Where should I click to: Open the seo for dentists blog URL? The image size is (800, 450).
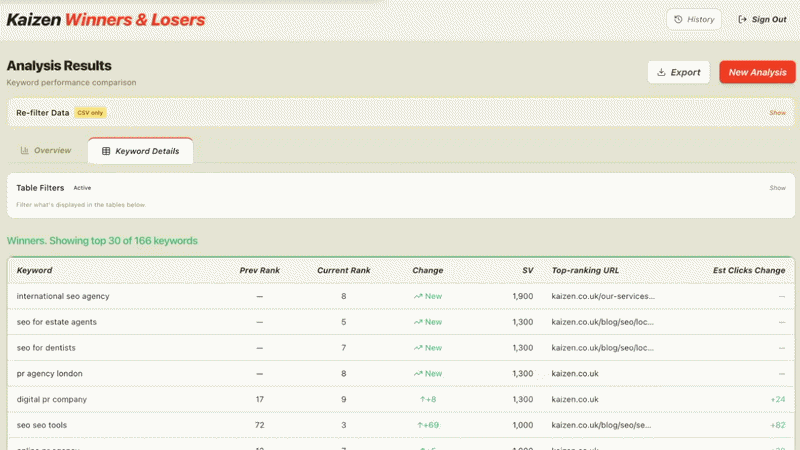pyautogui.click(x=603, y=347)
